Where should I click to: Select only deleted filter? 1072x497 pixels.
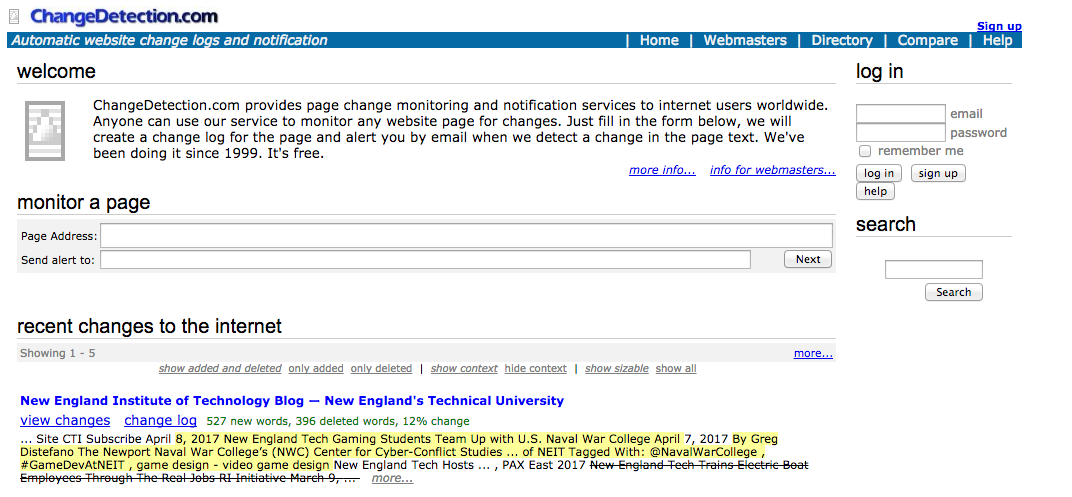click(381, 368)
